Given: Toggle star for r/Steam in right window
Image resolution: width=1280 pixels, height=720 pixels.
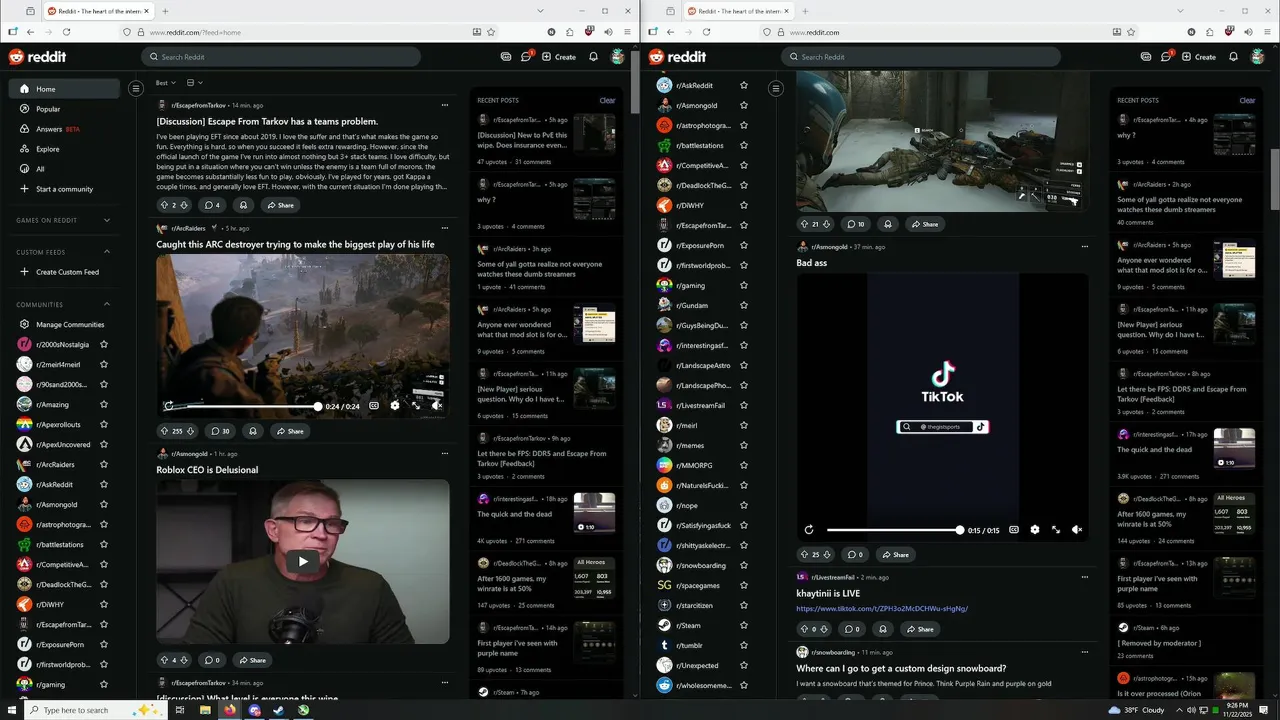Looking at the screenshot, I should tap(744, 625).
